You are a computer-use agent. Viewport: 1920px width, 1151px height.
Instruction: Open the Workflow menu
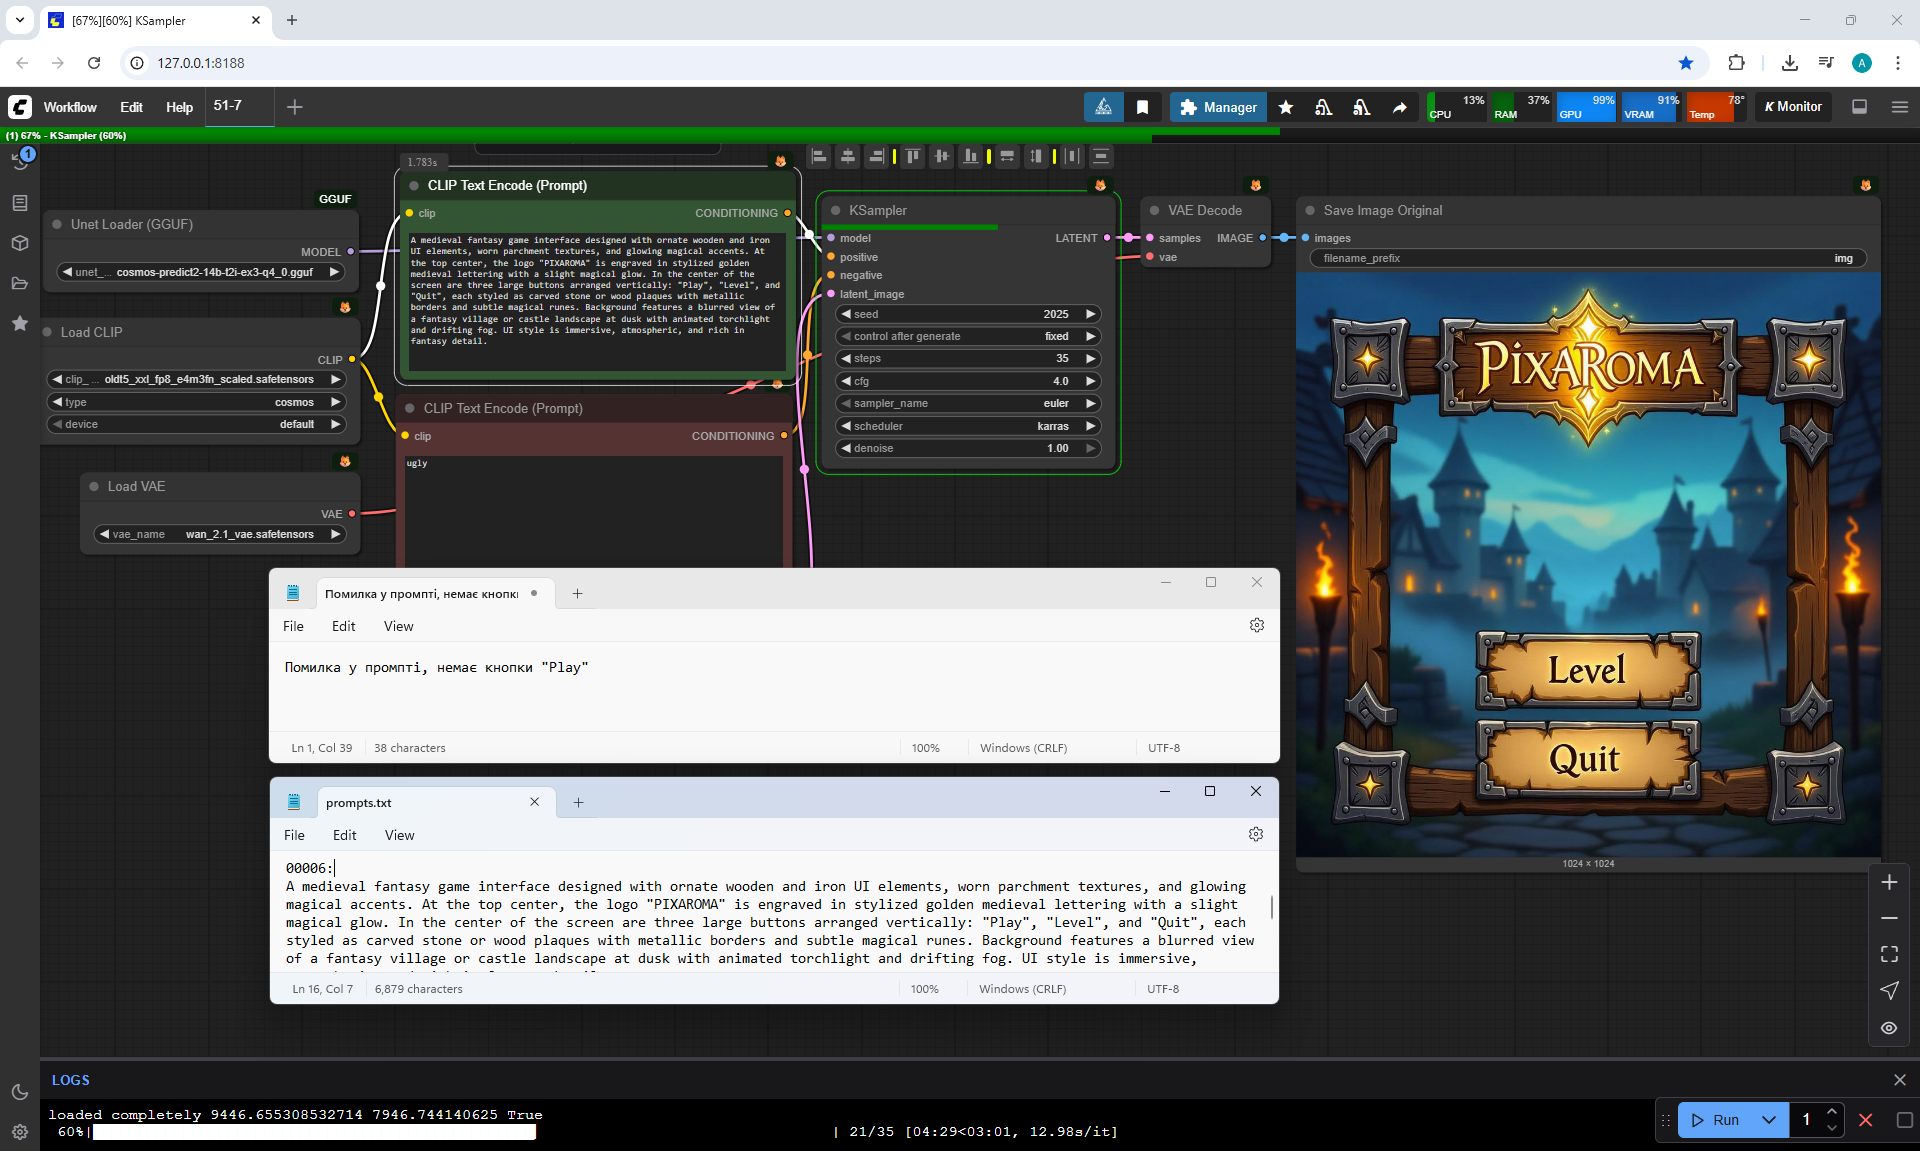point(70,107)
